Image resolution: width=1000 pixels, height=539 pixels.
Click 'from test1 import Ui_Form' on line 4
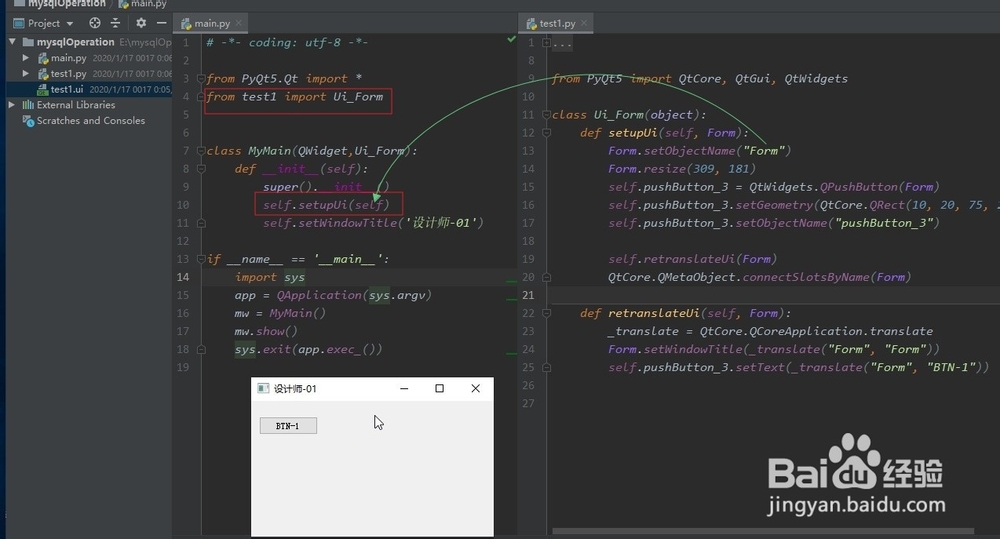295,97
